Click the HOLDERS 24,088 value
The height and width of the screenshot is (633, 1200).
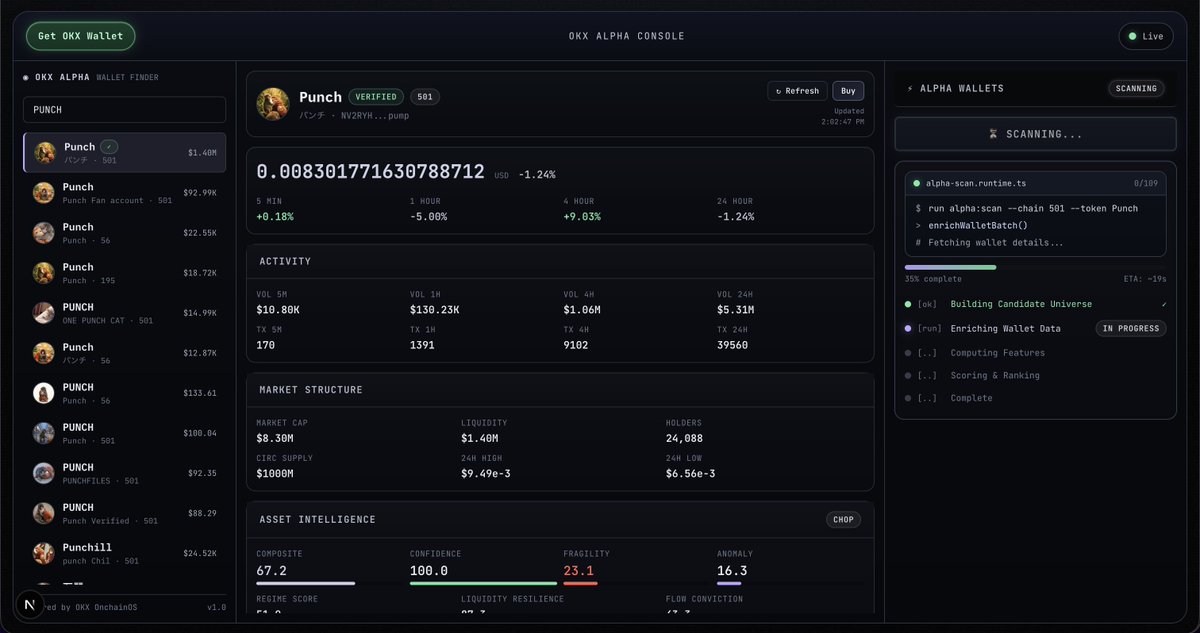point(684,438)
